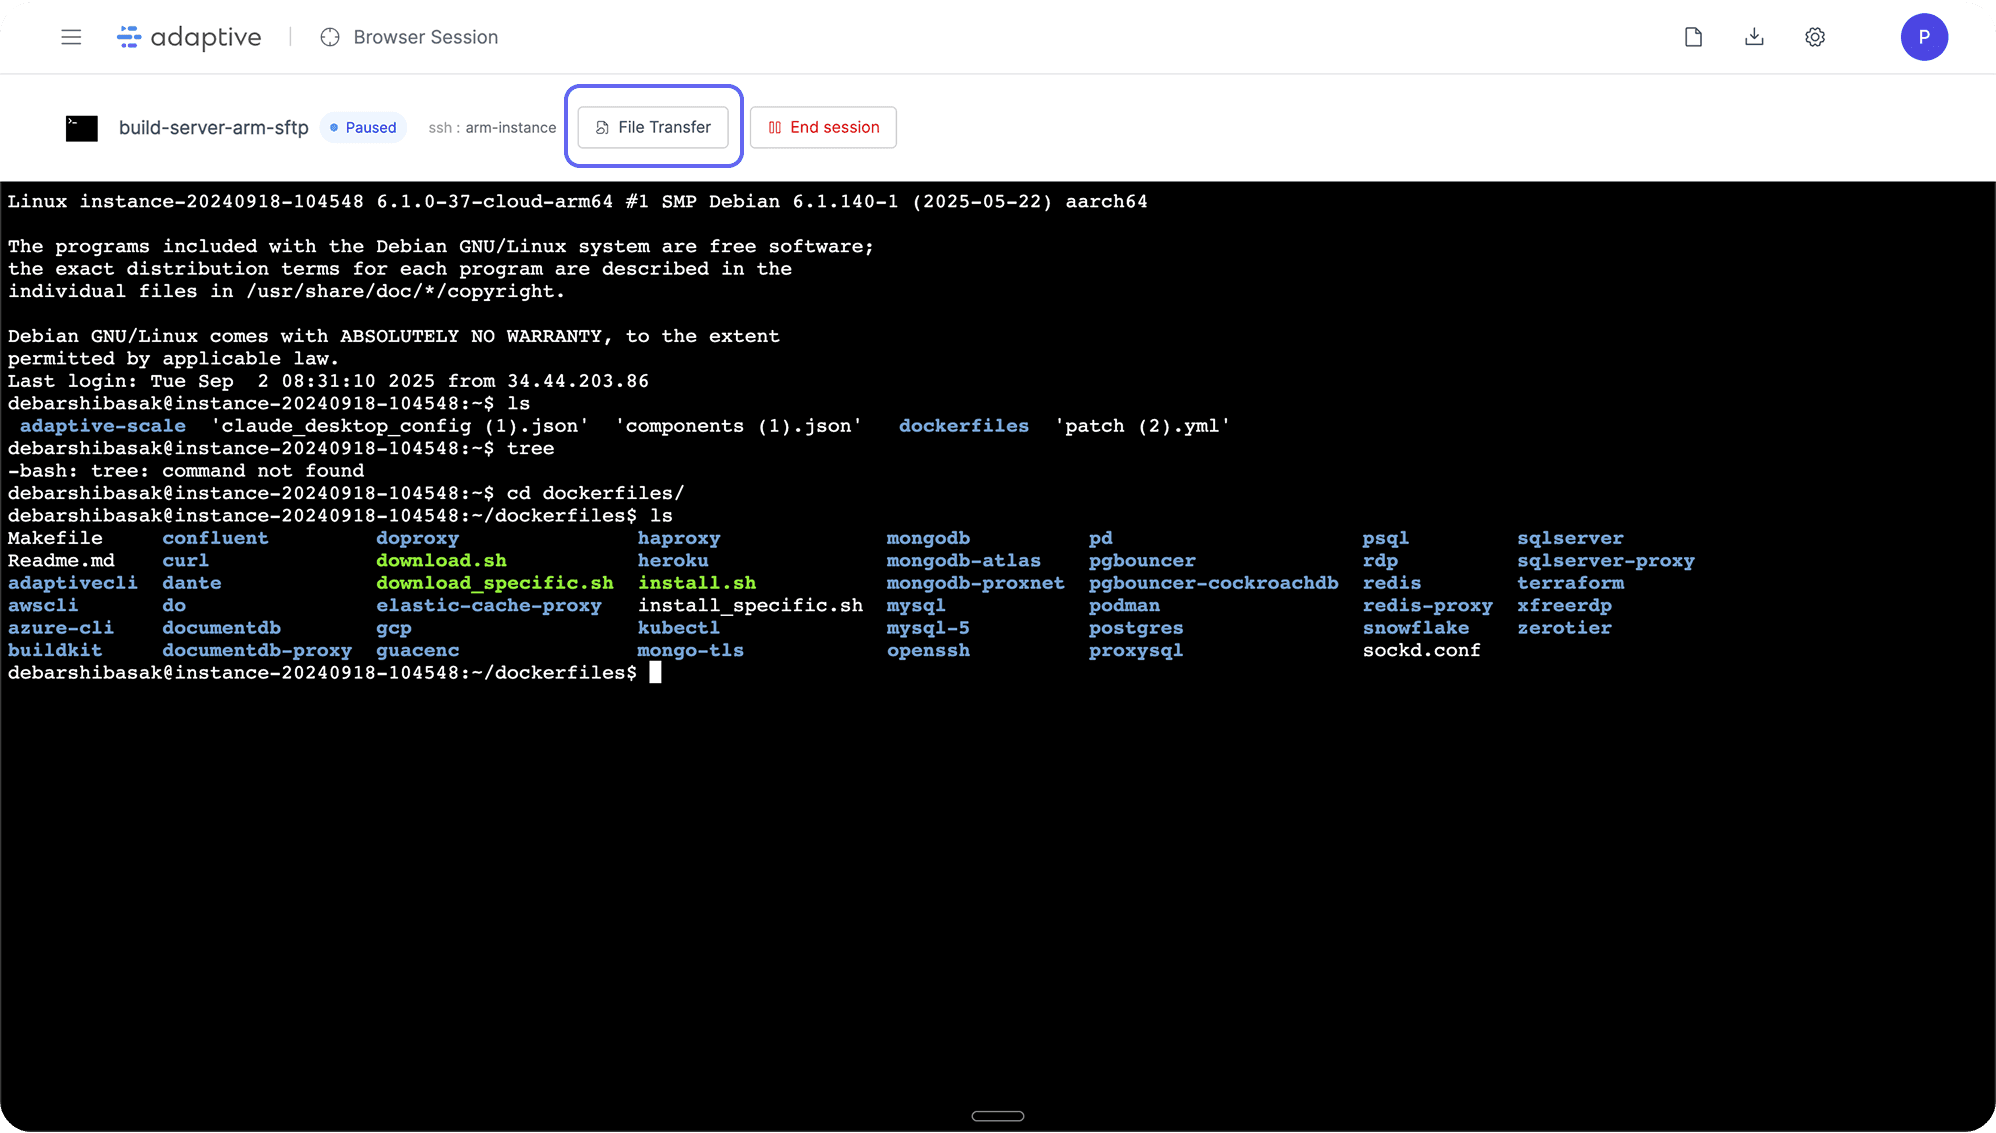Click 'sqlserver-proxy' directory name
Viewport: 1996px width, 1133px height.
pyautogui.click(x=1606, y=561)
